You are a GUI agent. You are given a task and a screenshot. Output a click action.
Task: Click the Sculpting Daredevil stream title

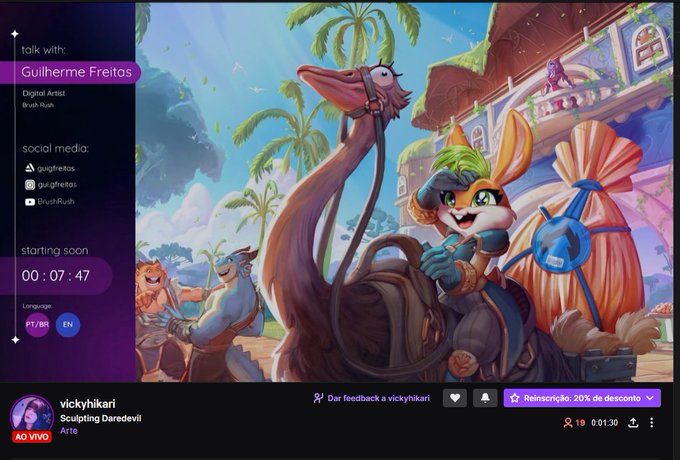101,418
